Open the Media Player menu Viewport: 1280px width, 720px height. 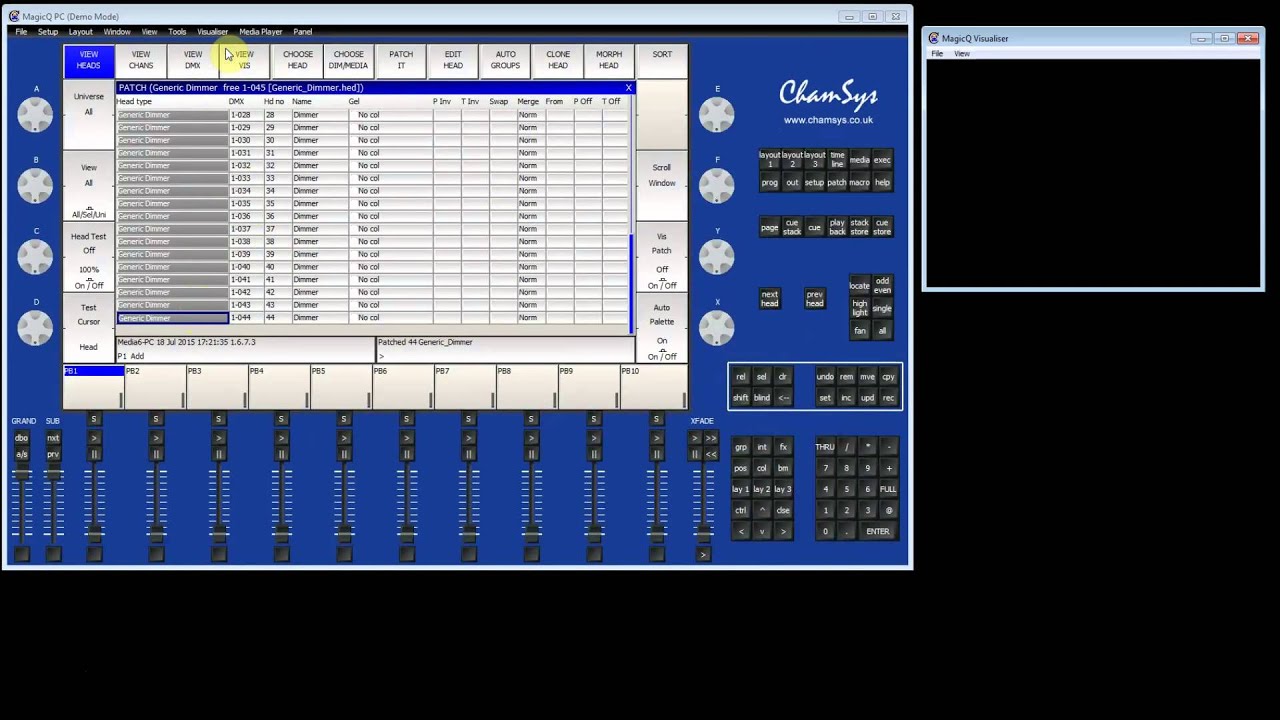[x=260, y=32]
